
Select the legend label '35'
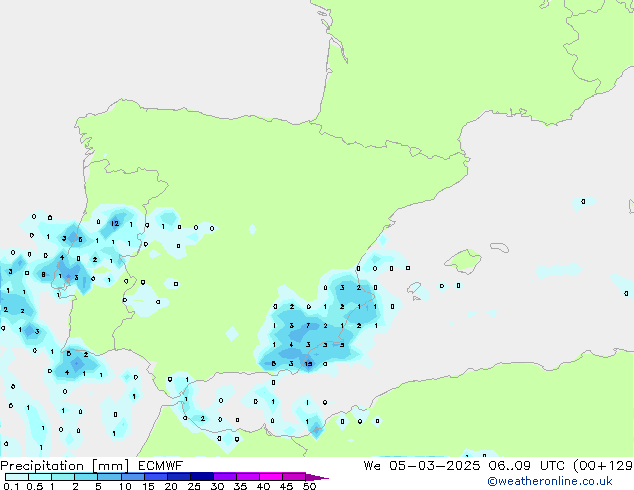[x=240, y=486]
